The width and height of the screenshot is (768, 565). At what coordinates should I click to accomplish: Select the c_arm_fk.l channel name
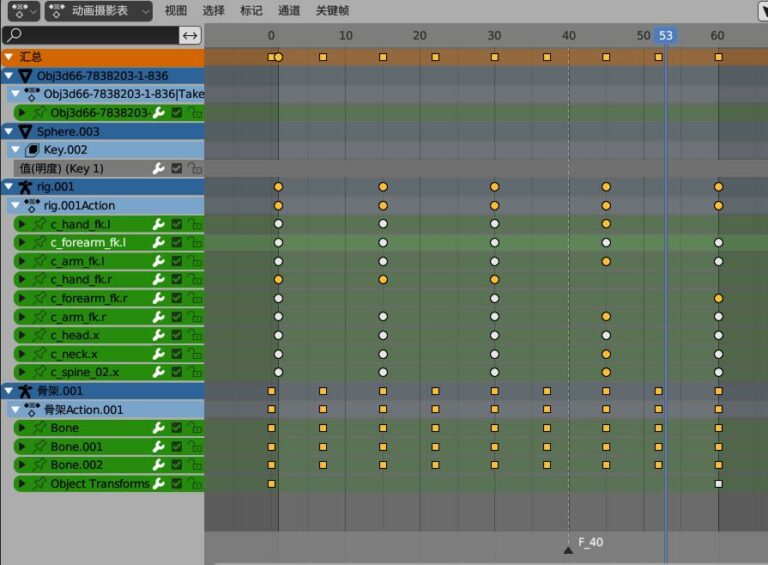pyautogui.click(x=77, y=261)
